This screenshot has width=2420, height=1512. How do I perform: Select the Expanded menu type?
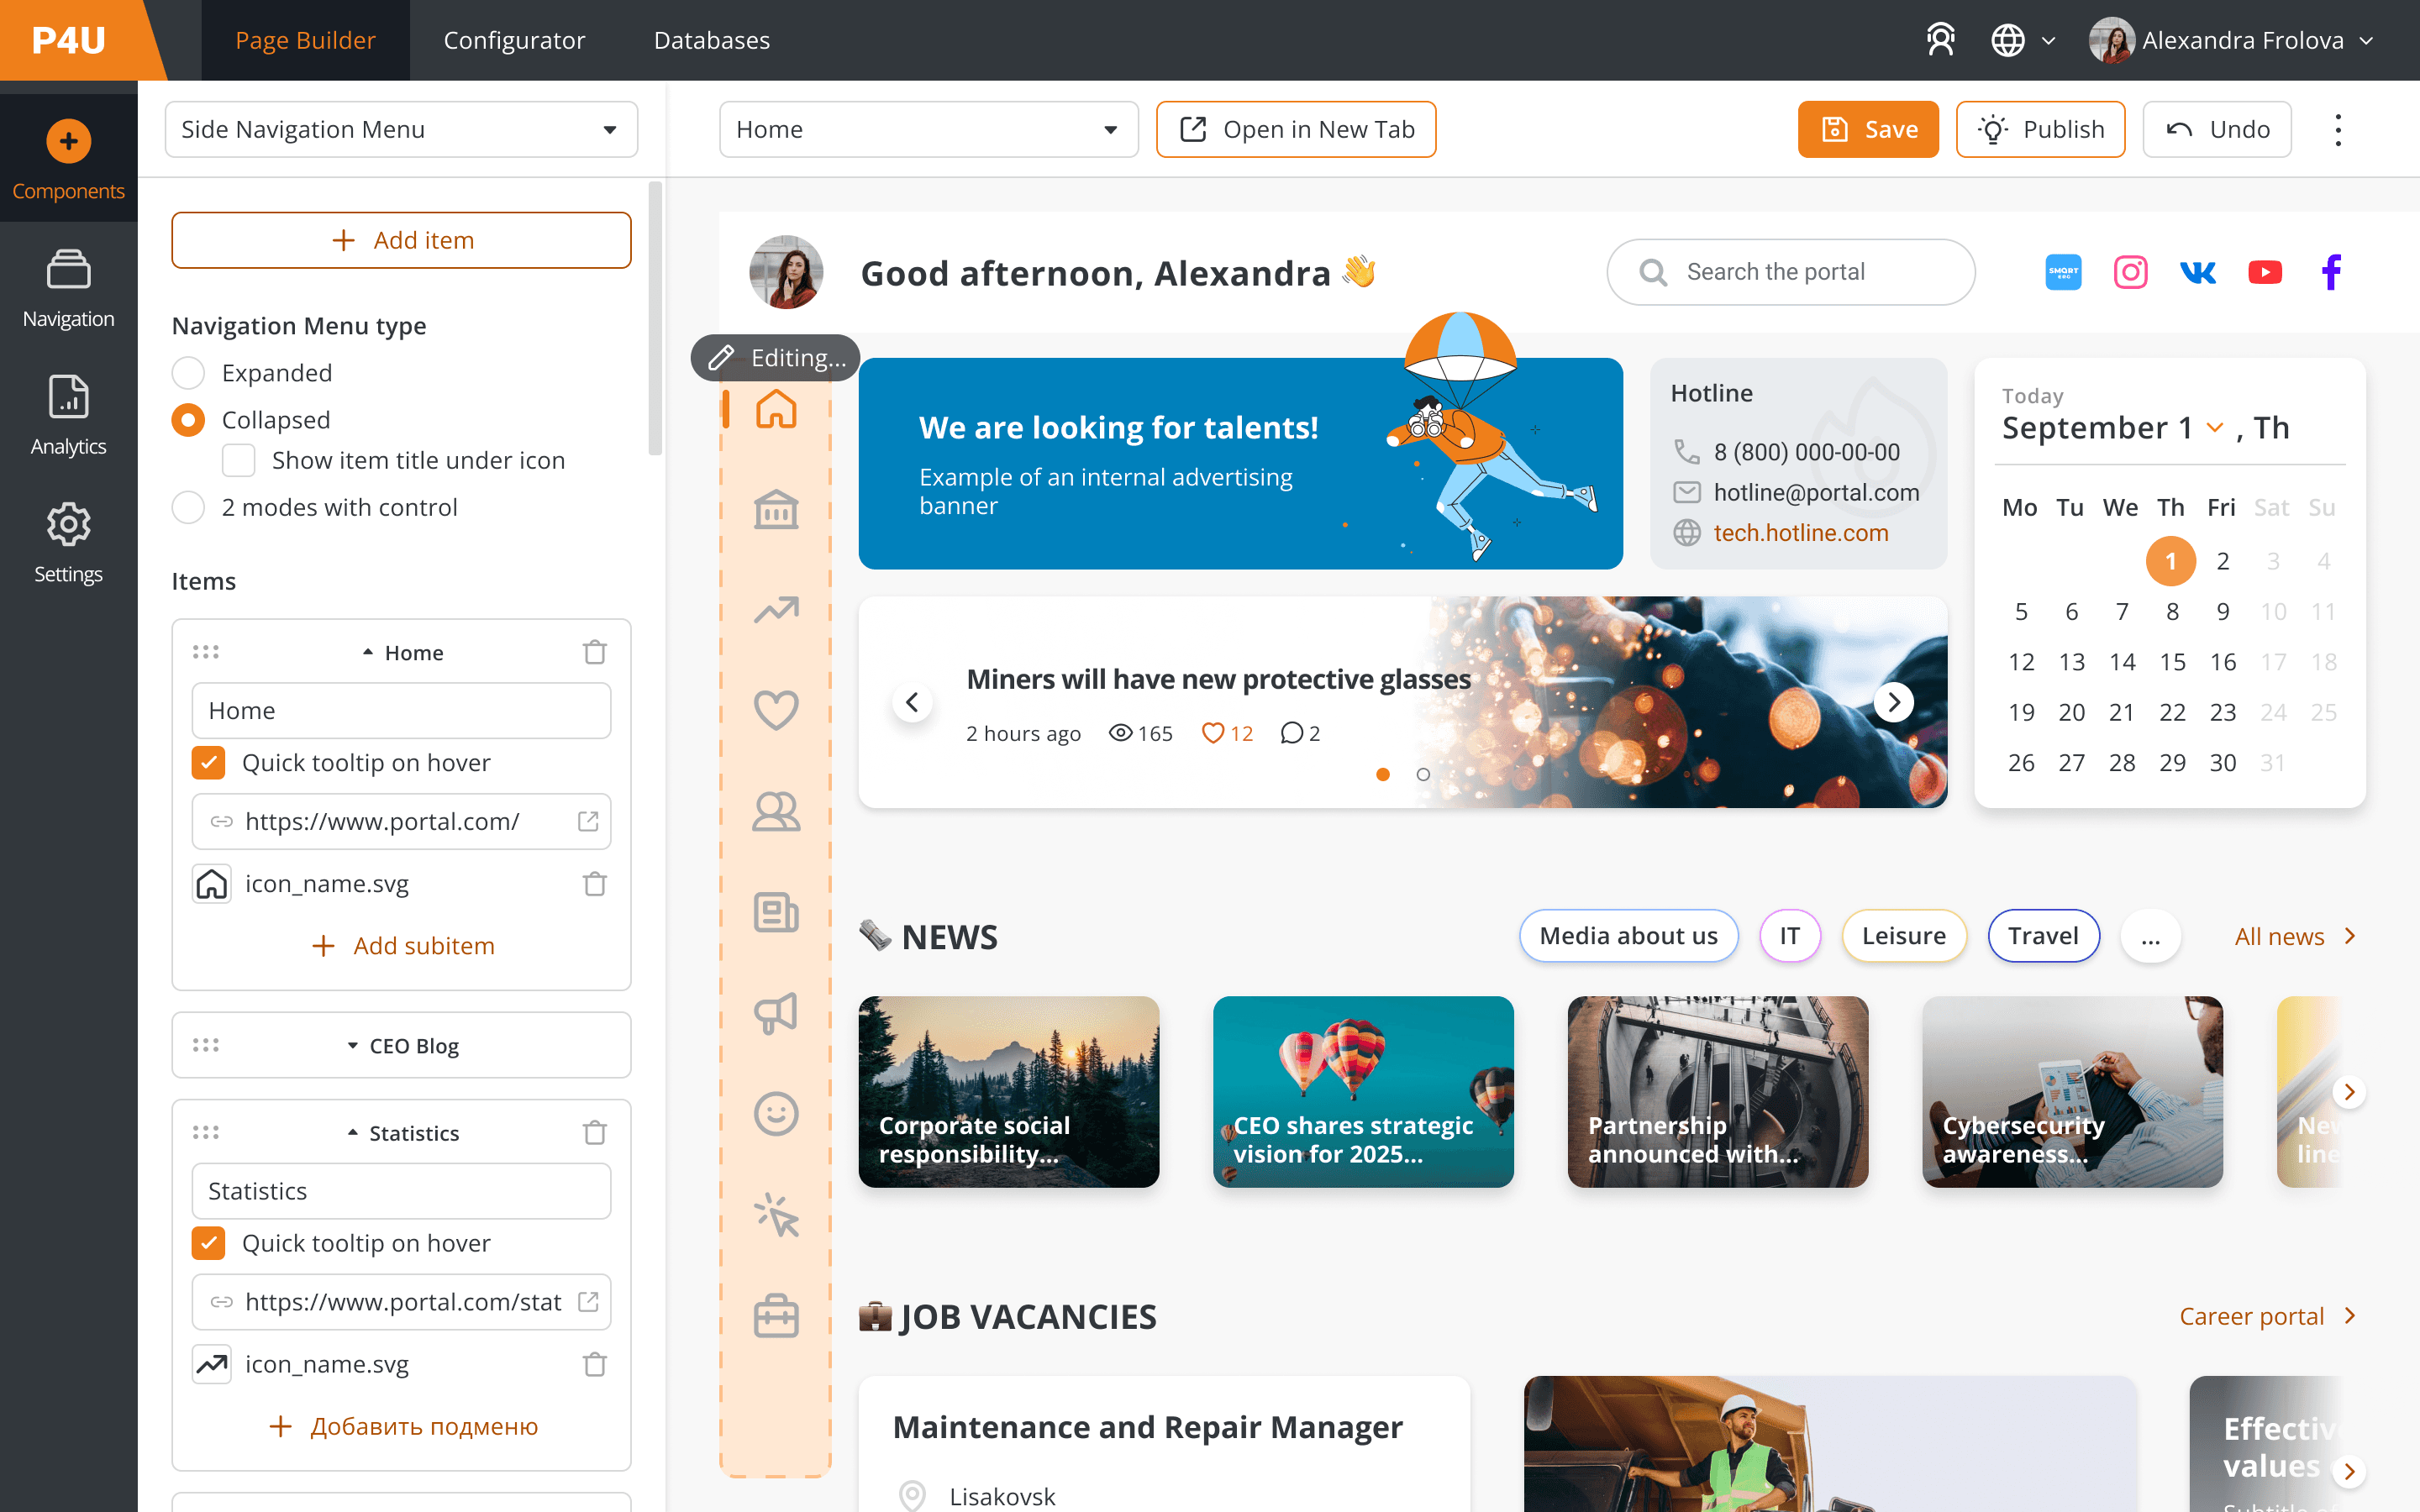(x=188, y=373)
